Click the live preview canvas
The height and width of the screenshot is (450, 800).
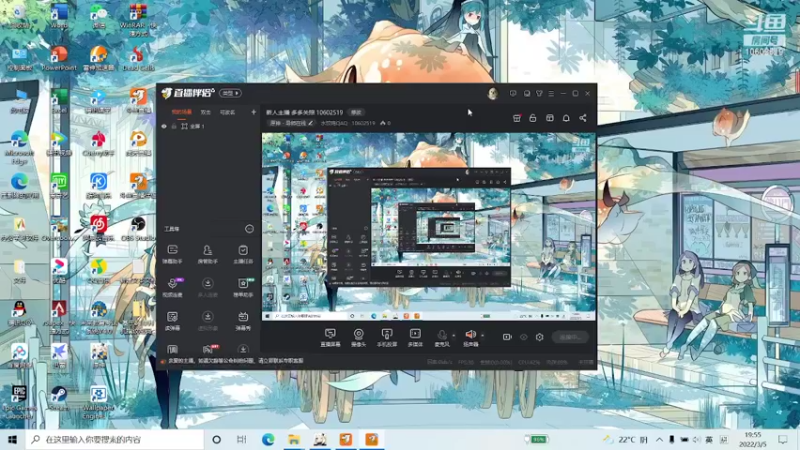[429, 227]
